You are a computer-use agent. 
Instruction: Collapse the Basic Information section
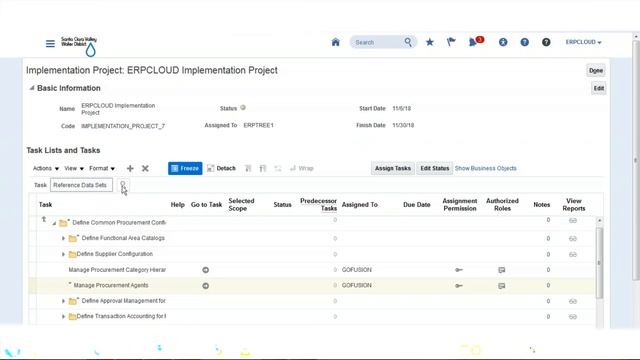click(x=32, y=88)
